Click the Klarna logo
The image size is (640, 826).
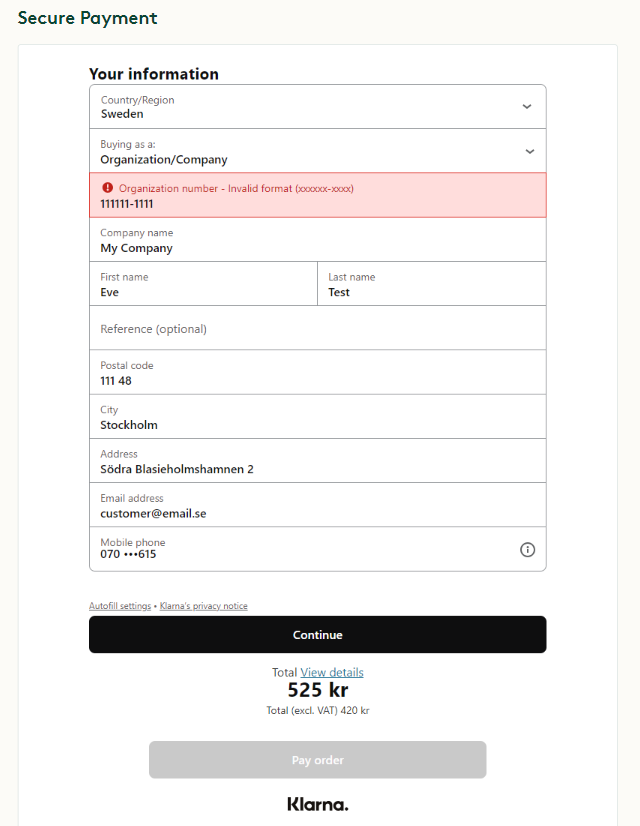pos(317,804)
